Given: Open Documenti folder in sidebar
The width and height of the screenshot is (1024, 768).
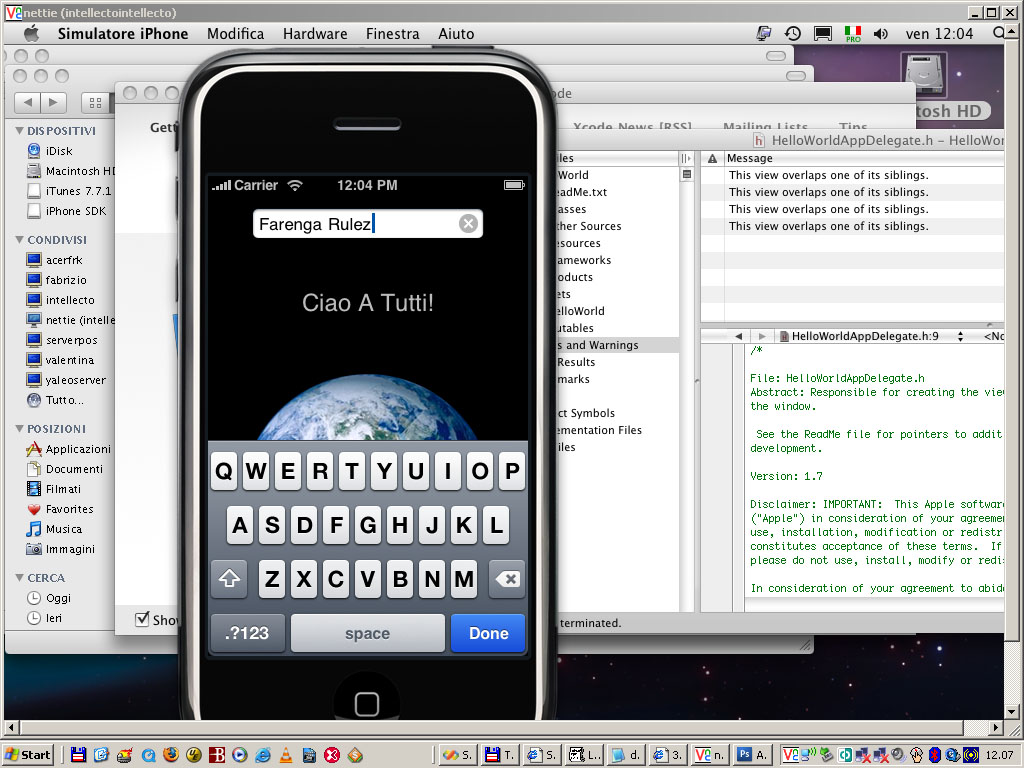Looking at the screenshot, I should (x=65, y=469).
